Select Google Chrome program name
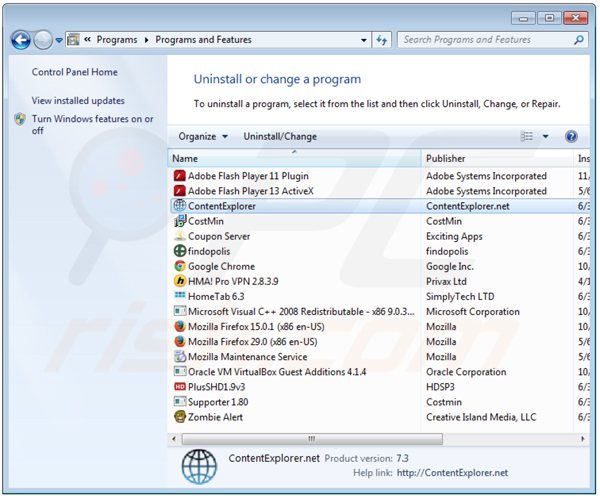The width and height of the screenshot is (600, 499). point(221,266)
